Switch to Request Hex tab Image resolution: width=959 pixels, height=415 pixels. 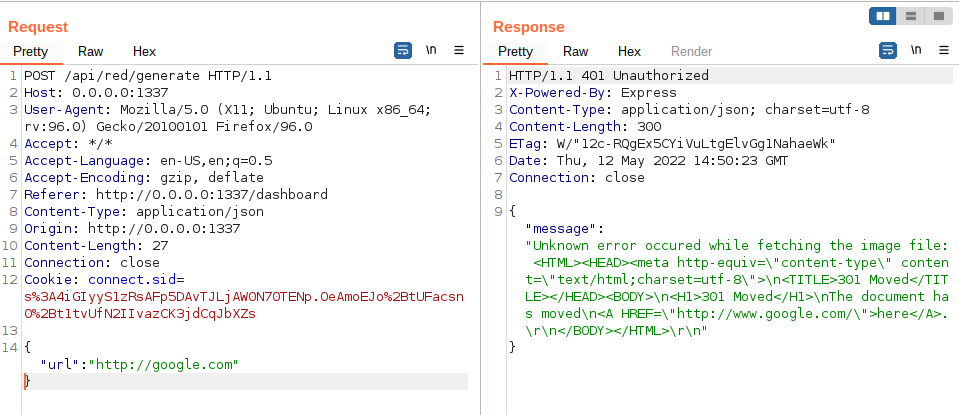click(x=144, y=52)
